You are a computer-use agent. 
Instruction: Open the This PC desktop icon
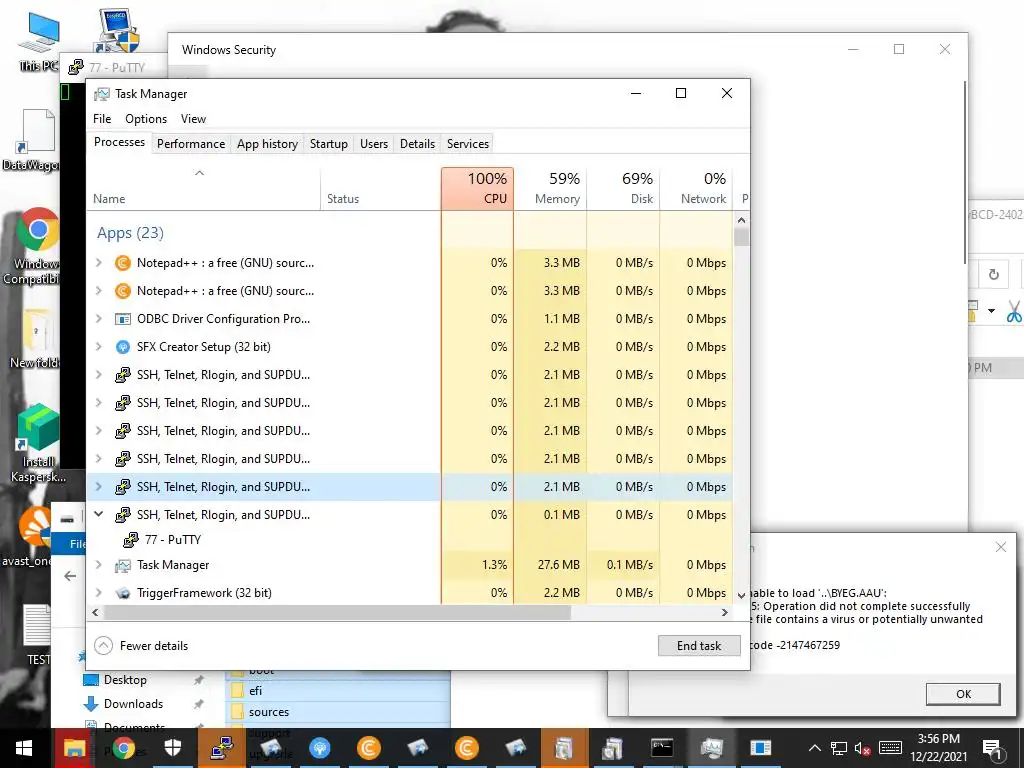coord(39,40)
